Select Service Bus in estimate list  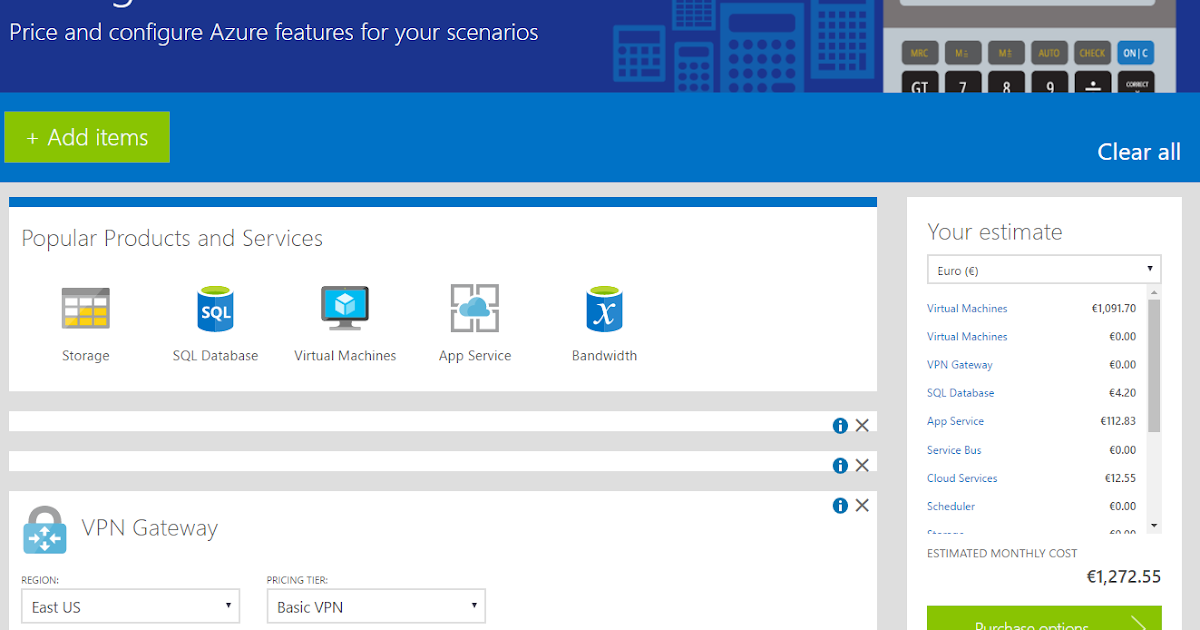point(954,450)
